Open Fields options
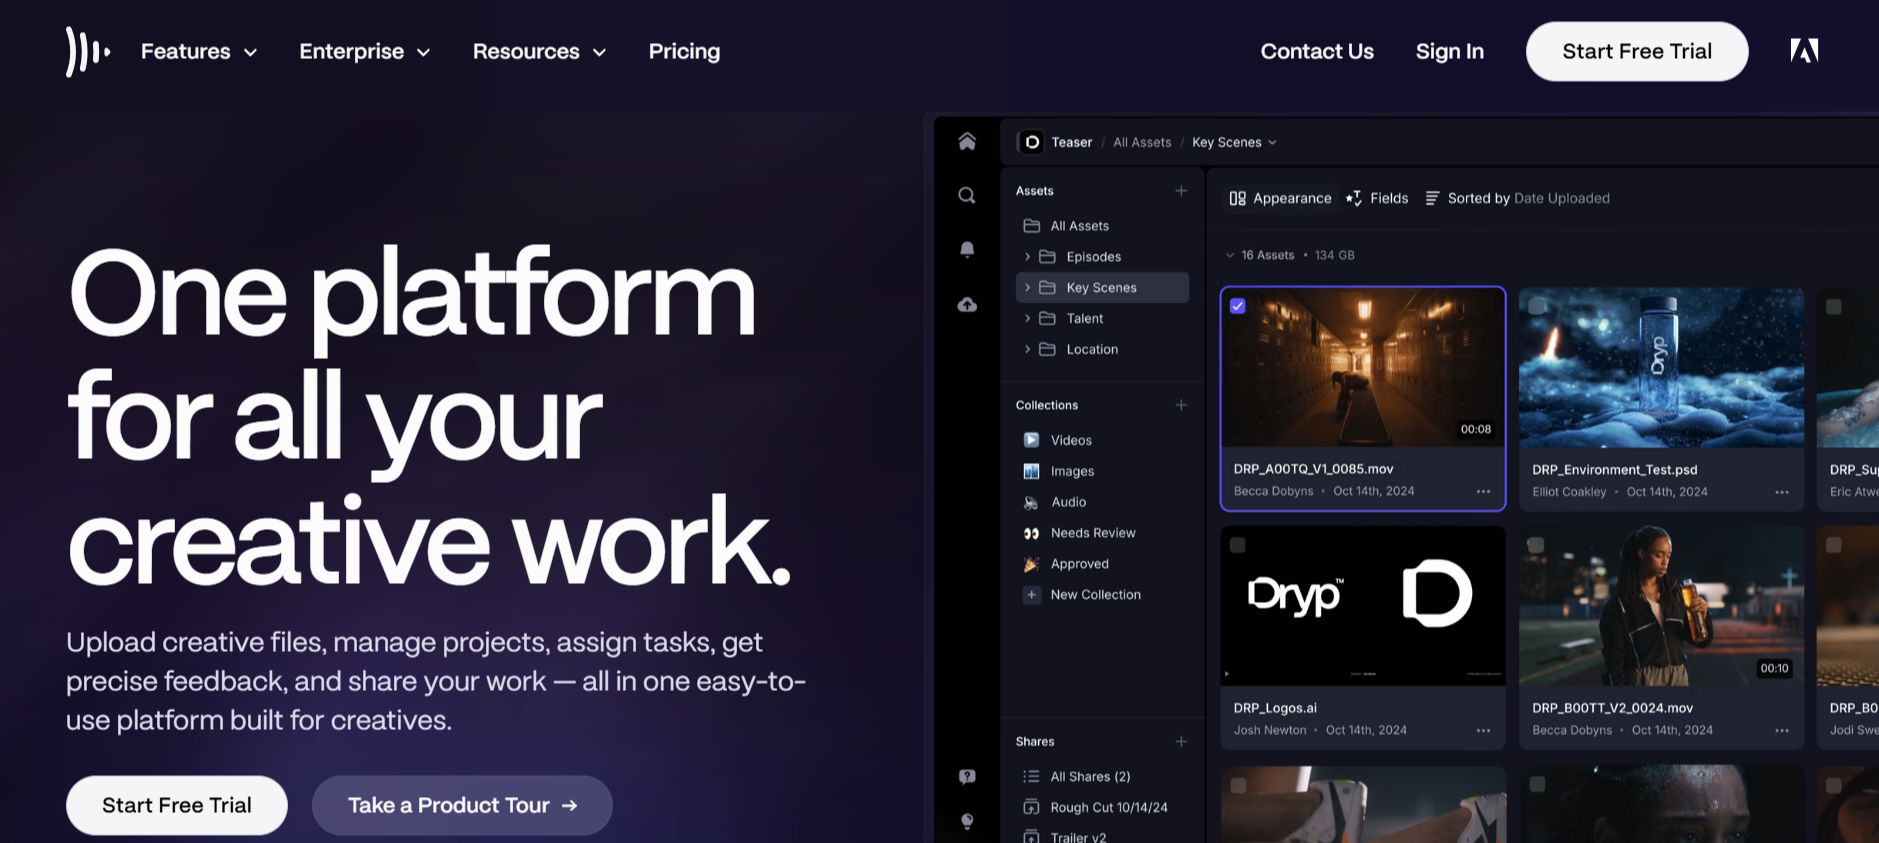The height and width of the screenshot is (843, 1879). point(1377,198)
